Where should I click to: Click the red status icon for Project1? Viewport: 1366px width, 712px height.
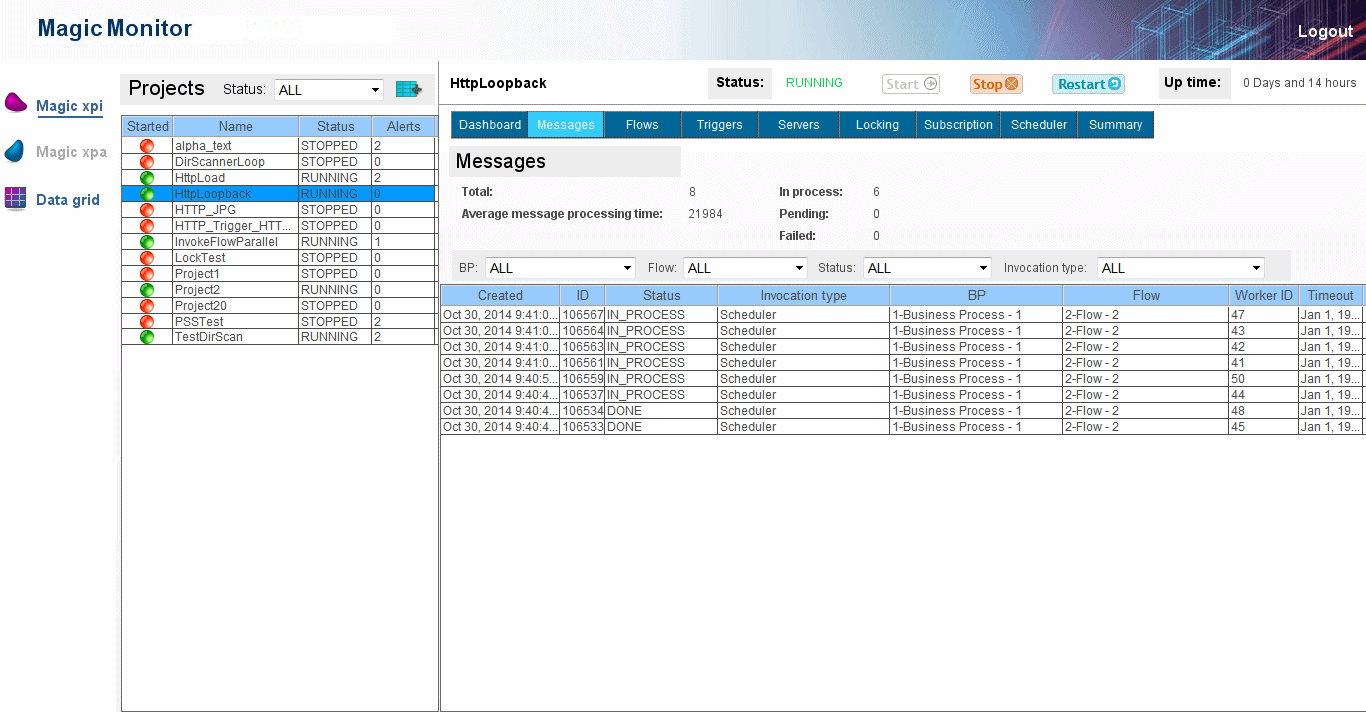click(147, 274)
